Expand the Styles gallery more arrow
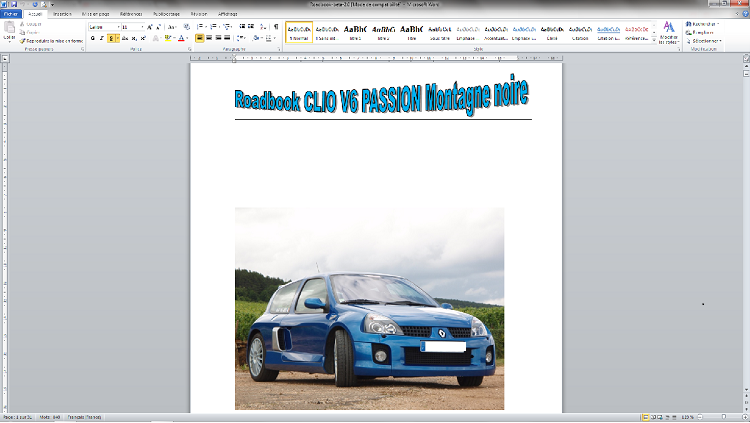Viewport: 750px width, 423px height. (x=654, y=40)
